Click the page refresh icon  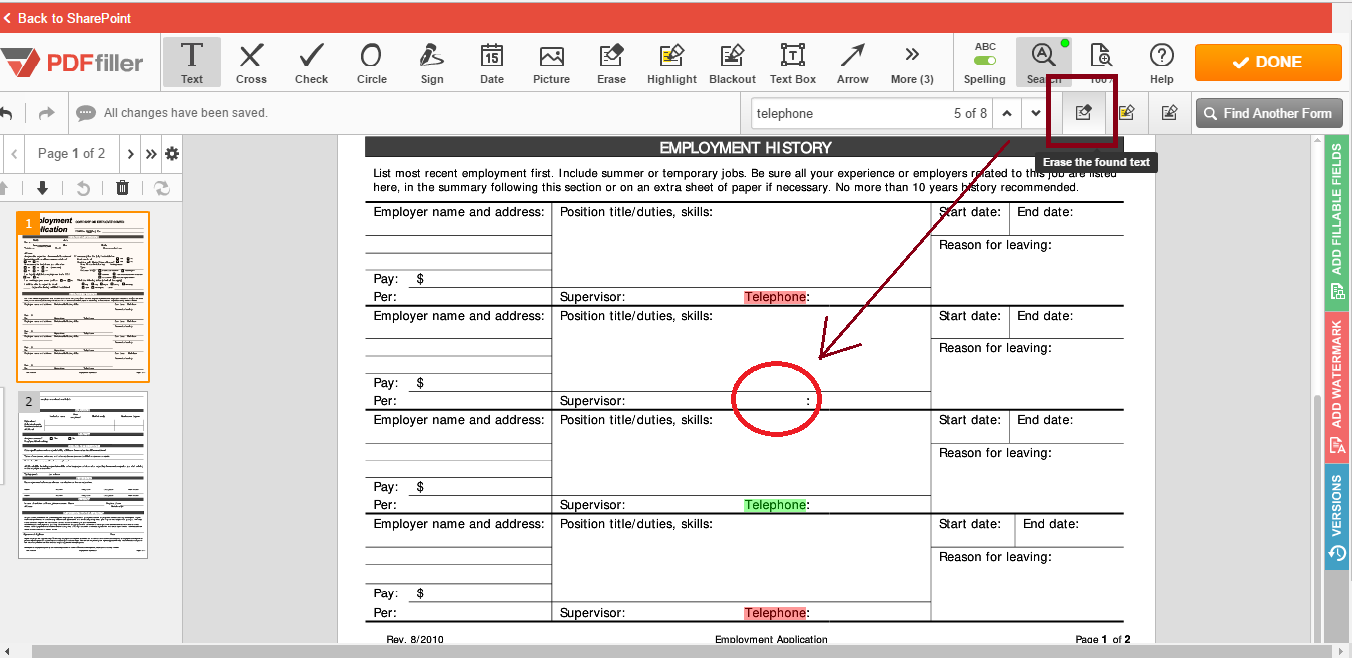[161, 188]
